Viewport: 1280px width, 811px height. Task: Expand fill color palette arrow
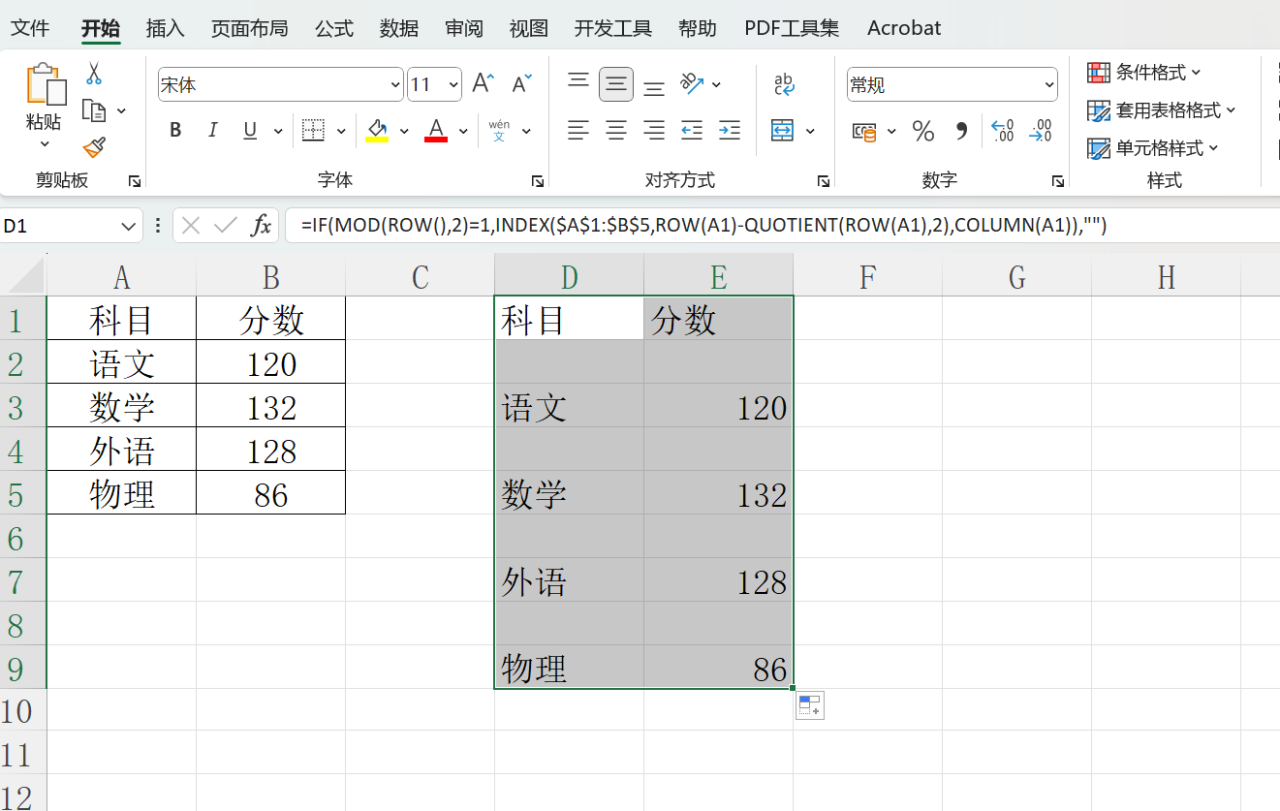pyautogui.click(x=404, y=131)
